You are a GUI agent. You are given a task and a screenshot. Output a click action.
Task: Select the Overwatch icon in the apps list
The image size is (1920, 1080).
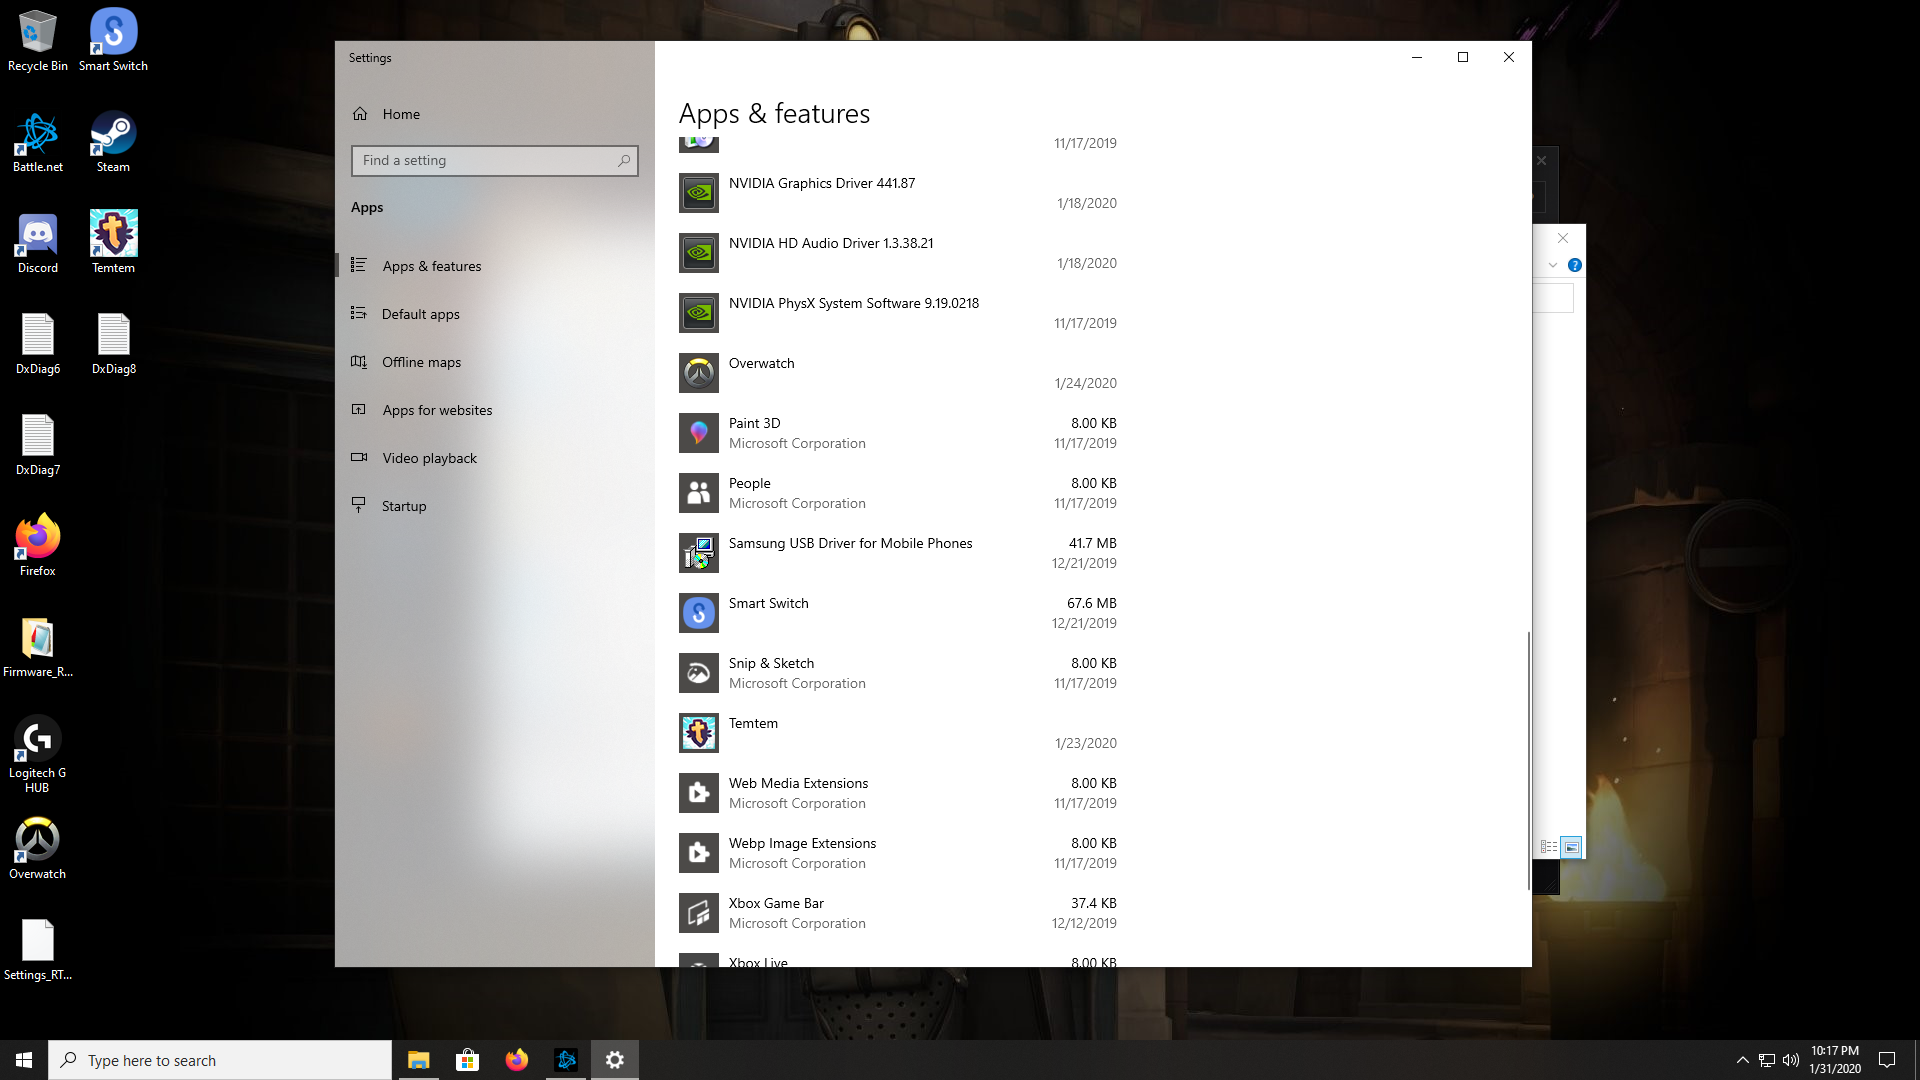[x=698, y=373]
